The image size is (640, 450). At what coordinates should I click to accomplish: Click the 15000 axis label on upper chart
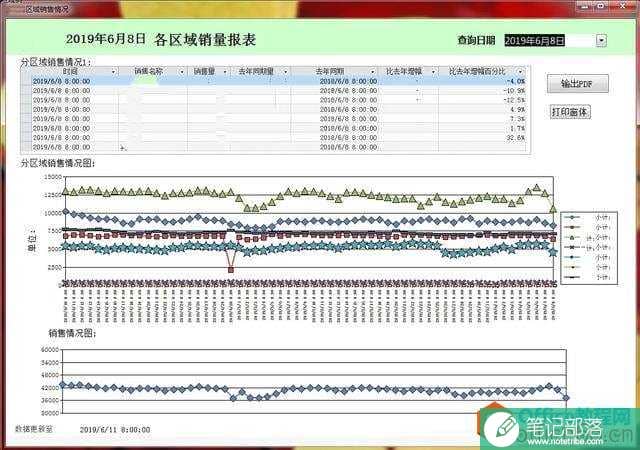[53, 177]
